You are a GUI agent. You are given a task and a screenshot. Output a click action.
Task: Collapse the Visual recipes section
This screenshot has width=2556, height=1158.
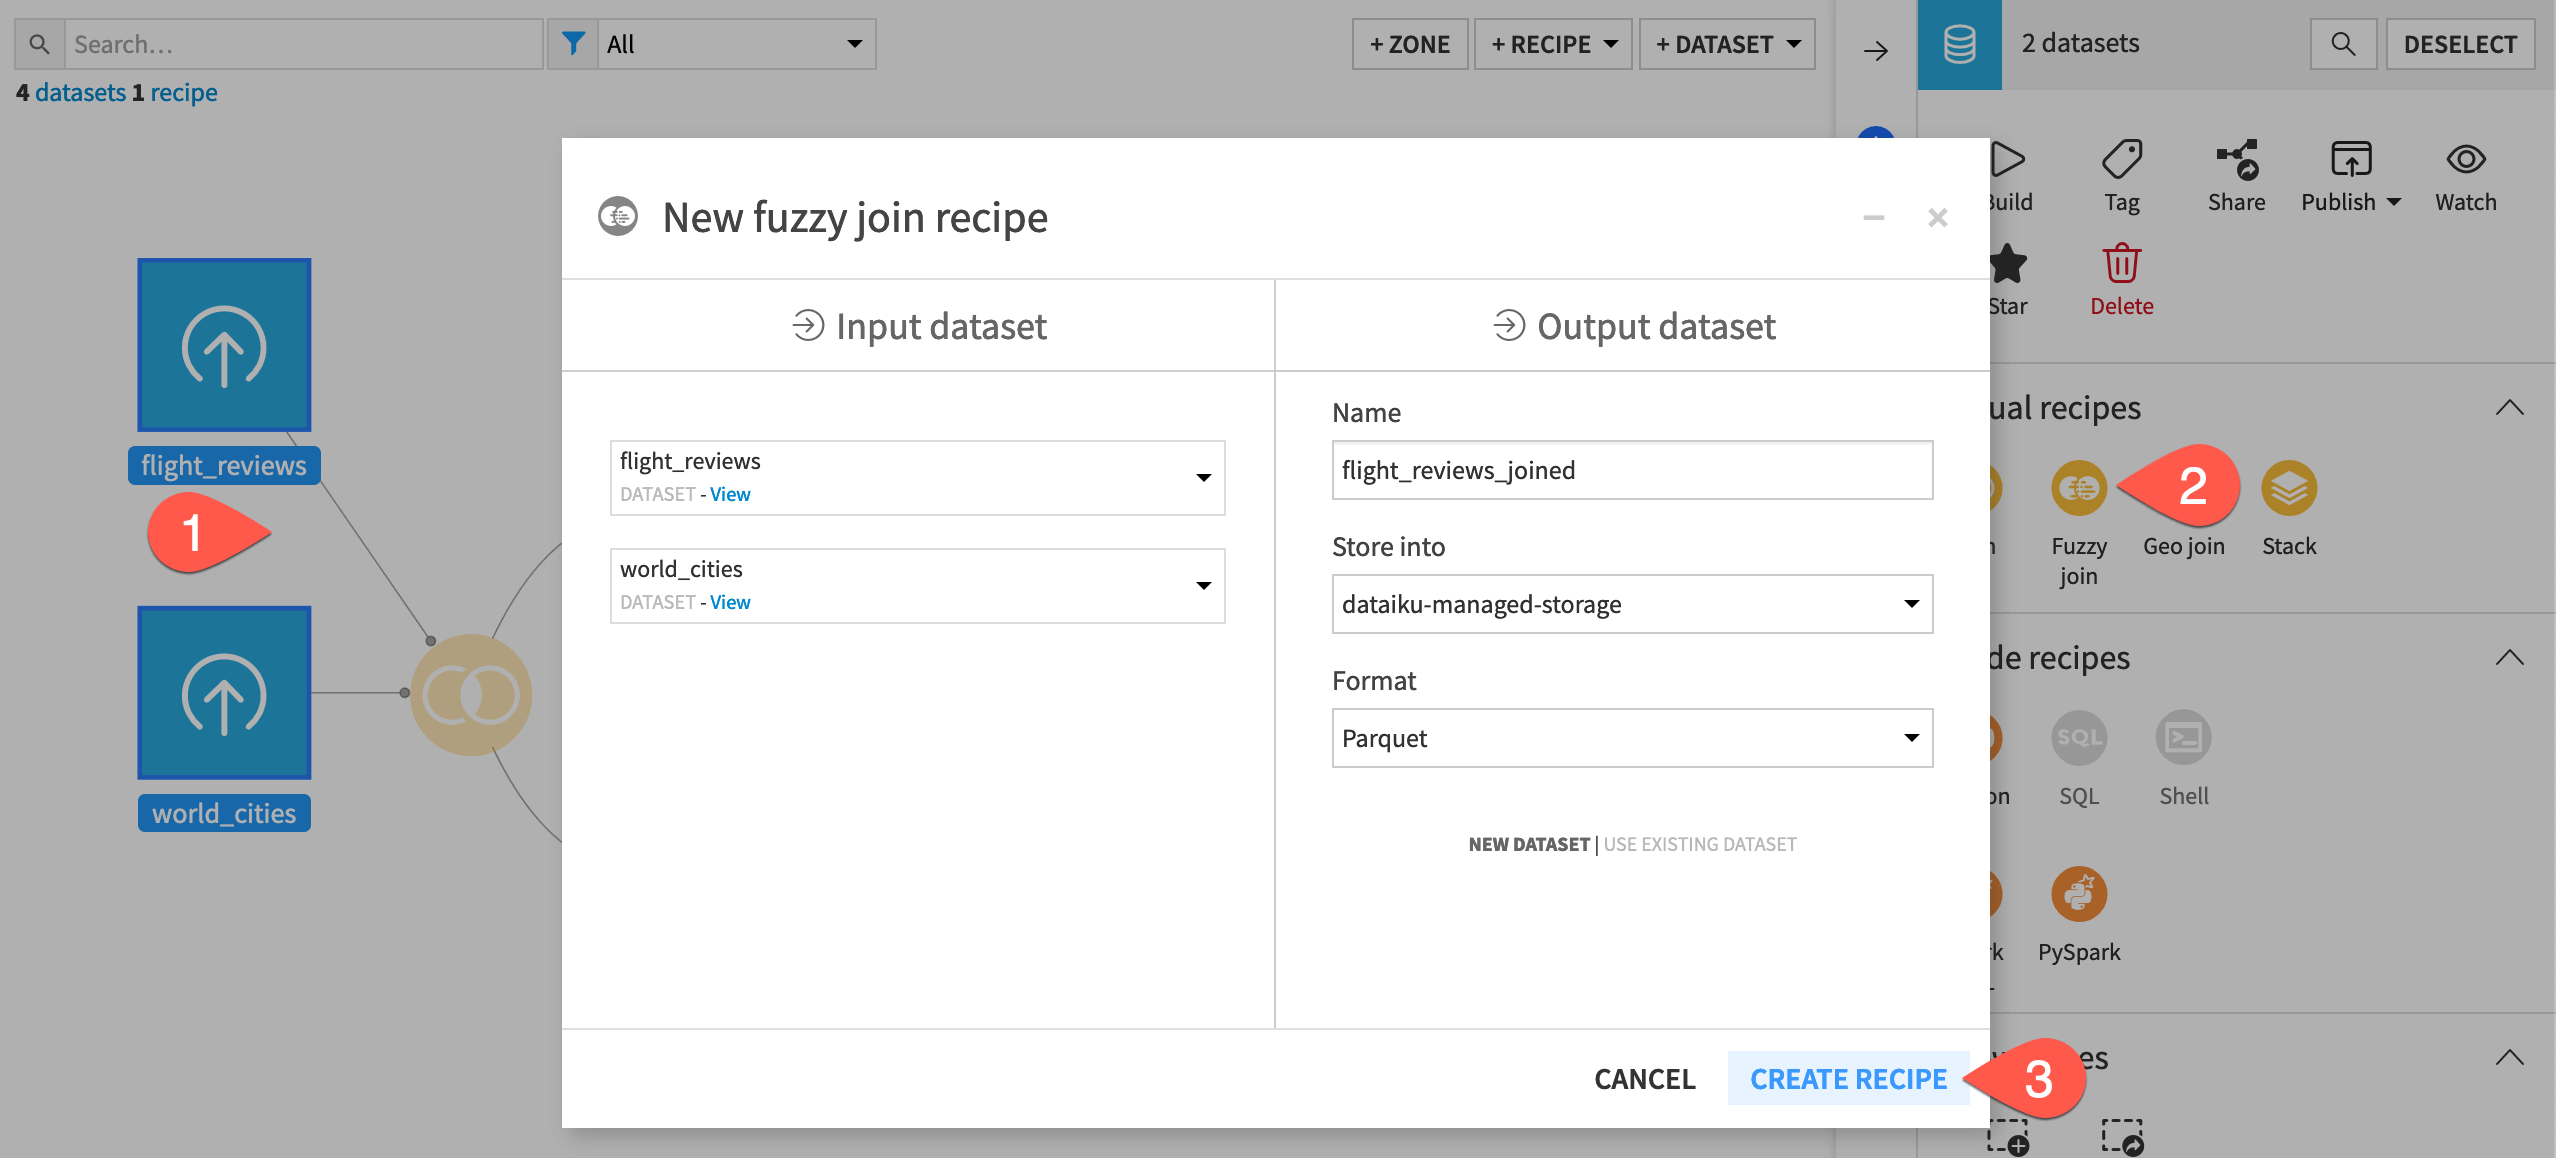click(x=2509, y=408)
